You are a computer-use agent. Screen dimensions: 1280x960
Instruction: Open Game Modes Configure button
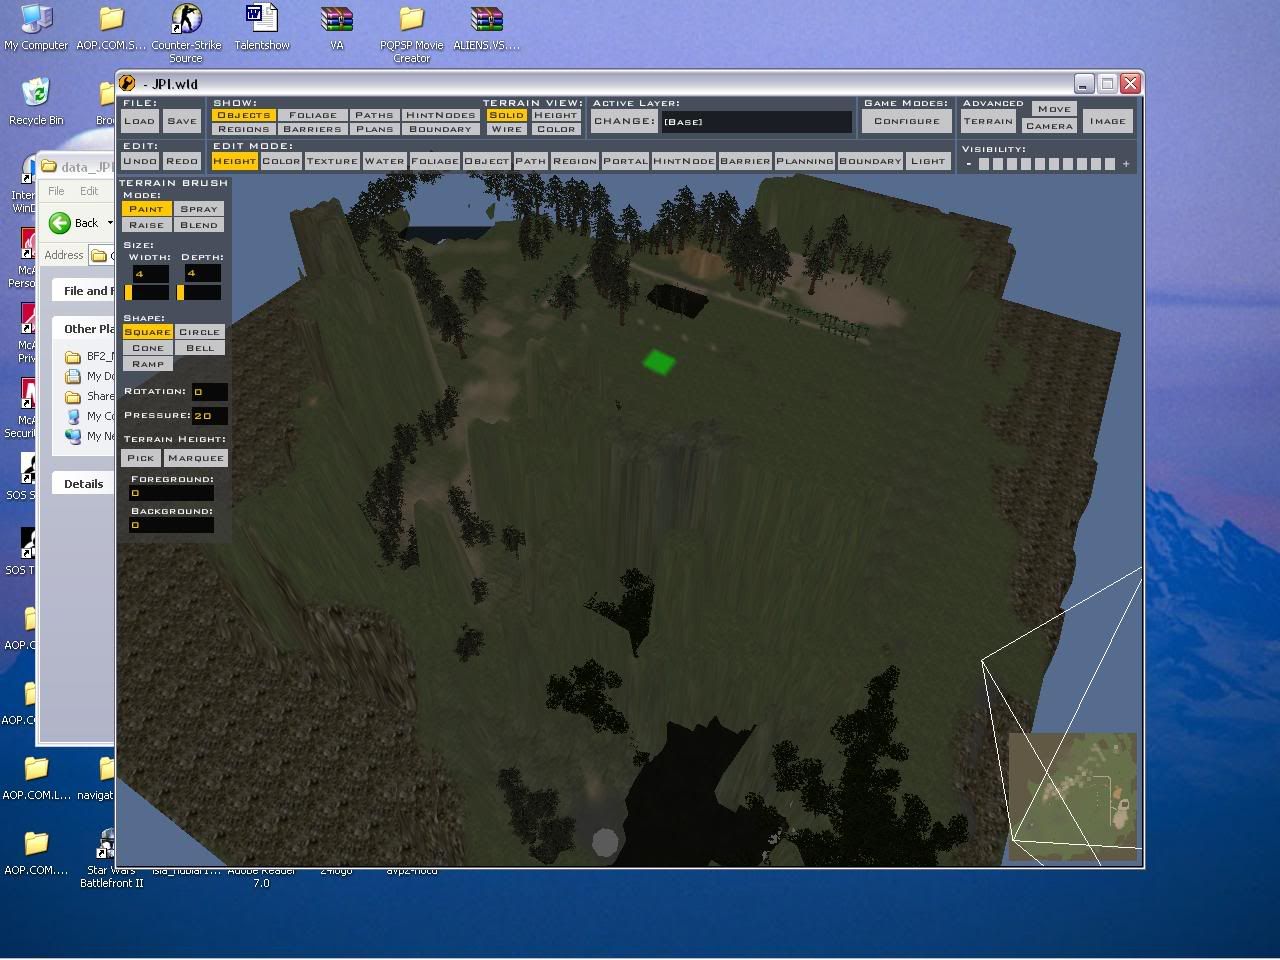[907, 121]
